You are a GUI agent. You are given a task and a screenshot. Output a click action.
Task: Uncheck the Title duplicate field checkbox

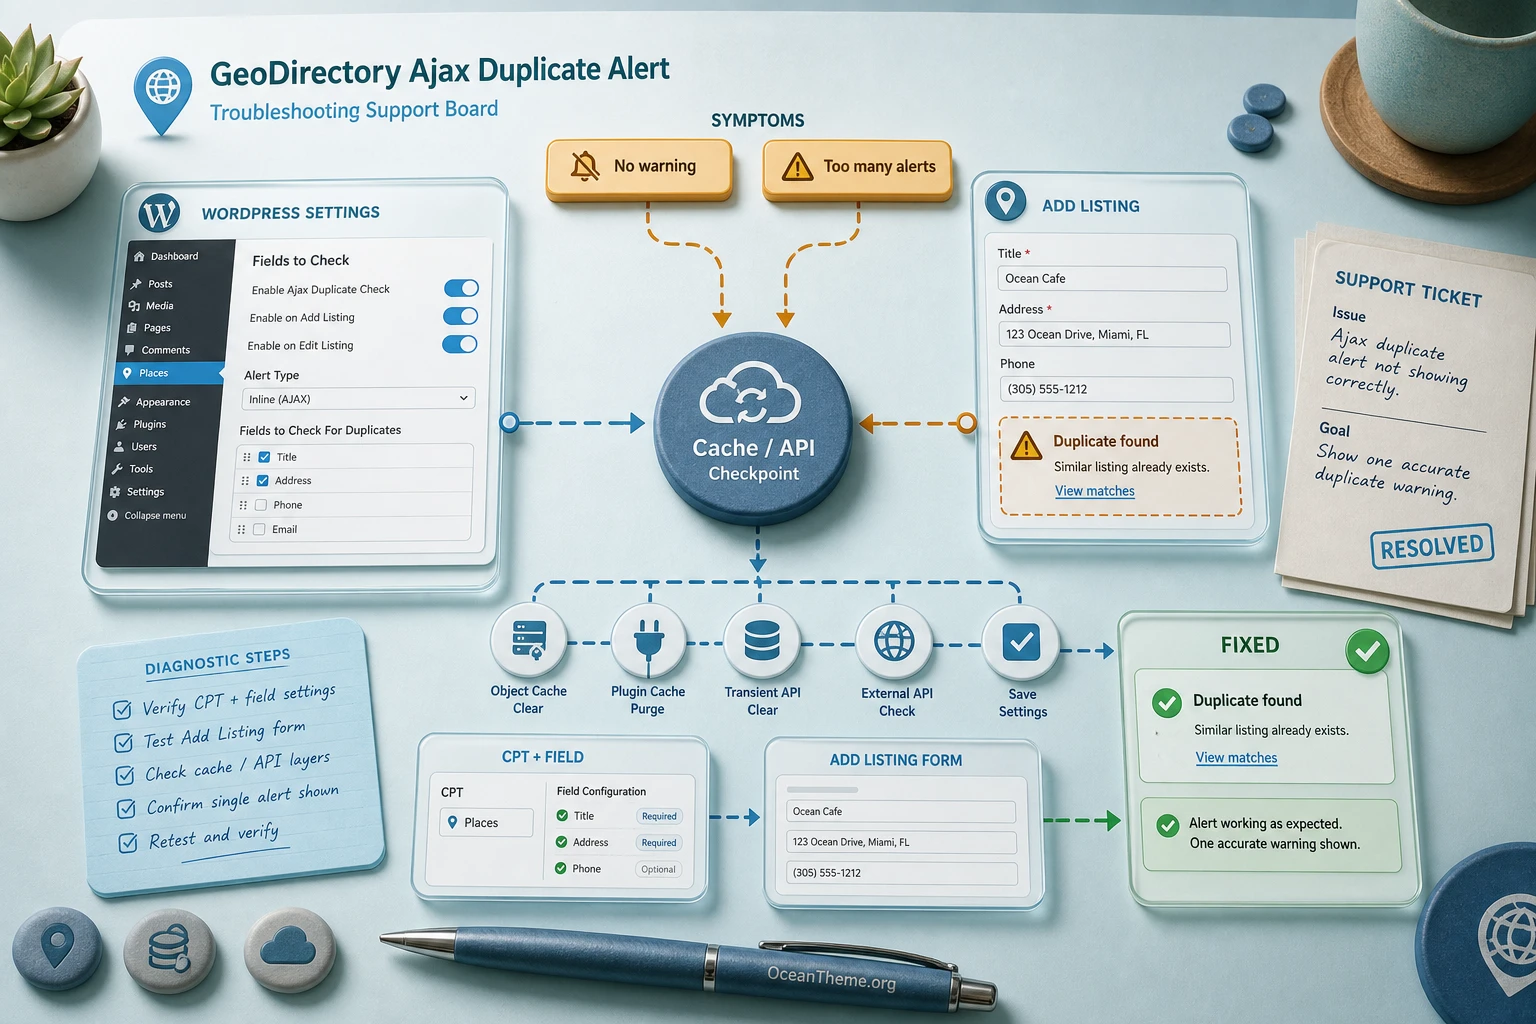[264, 457]
